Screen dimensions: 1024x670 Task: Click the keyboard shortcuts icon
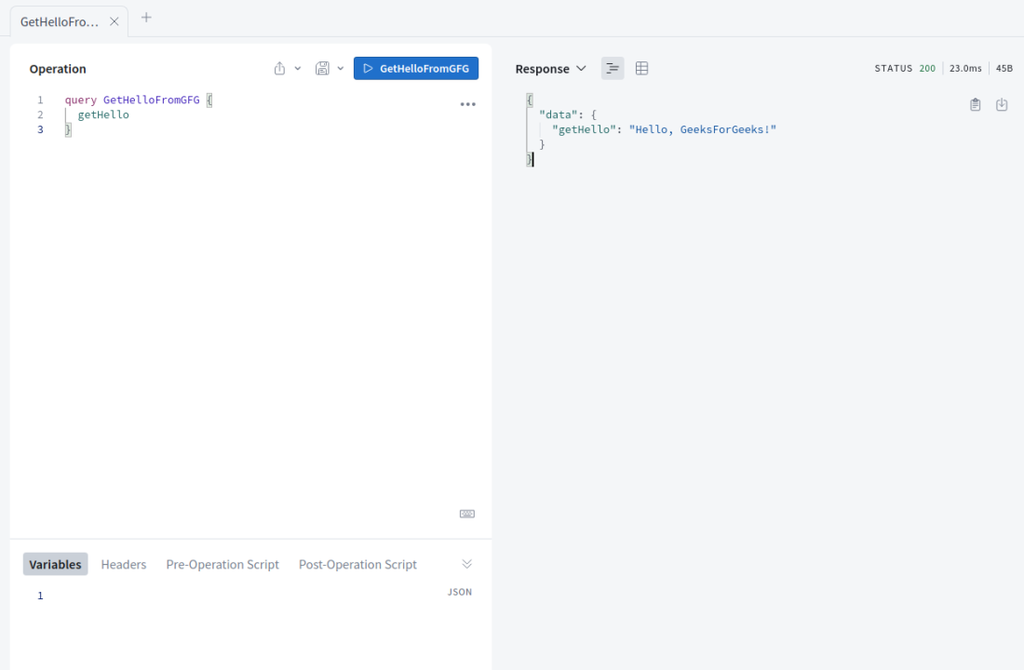tap(467, 514)
